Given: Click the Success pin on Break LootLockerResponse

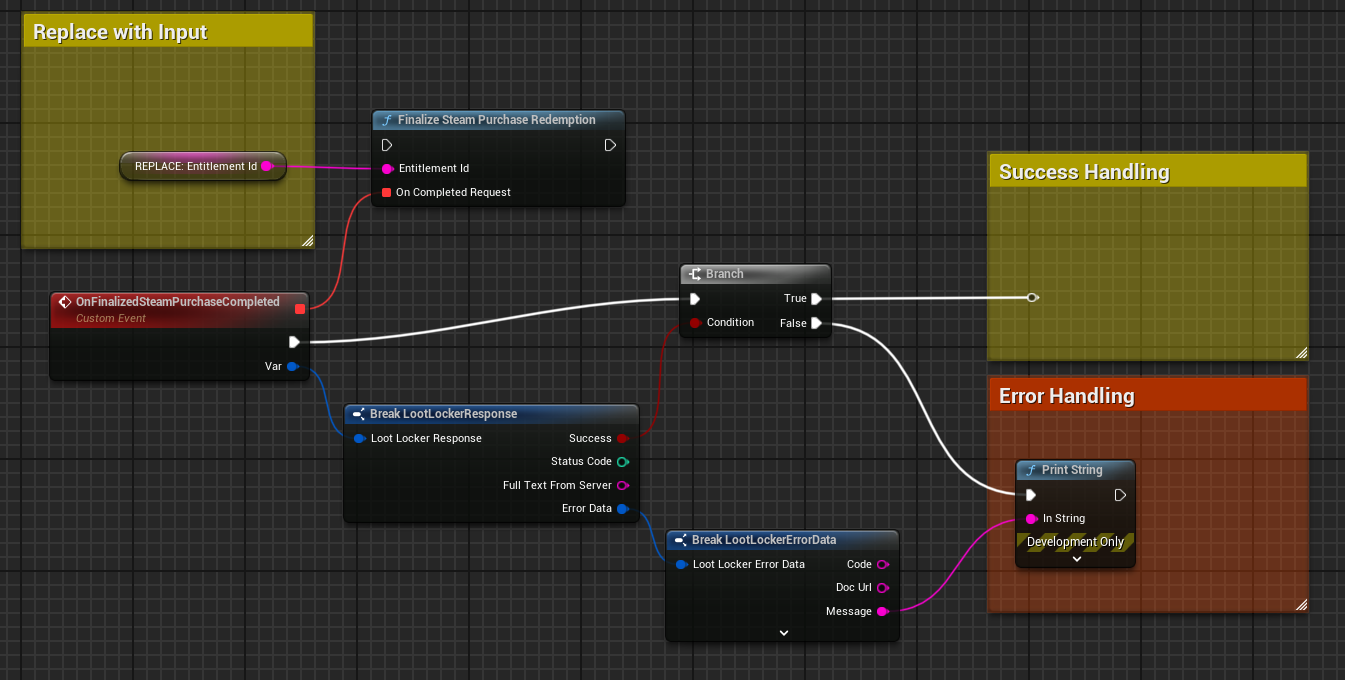Looking at the screenshot, I should [x=622, y=438].
